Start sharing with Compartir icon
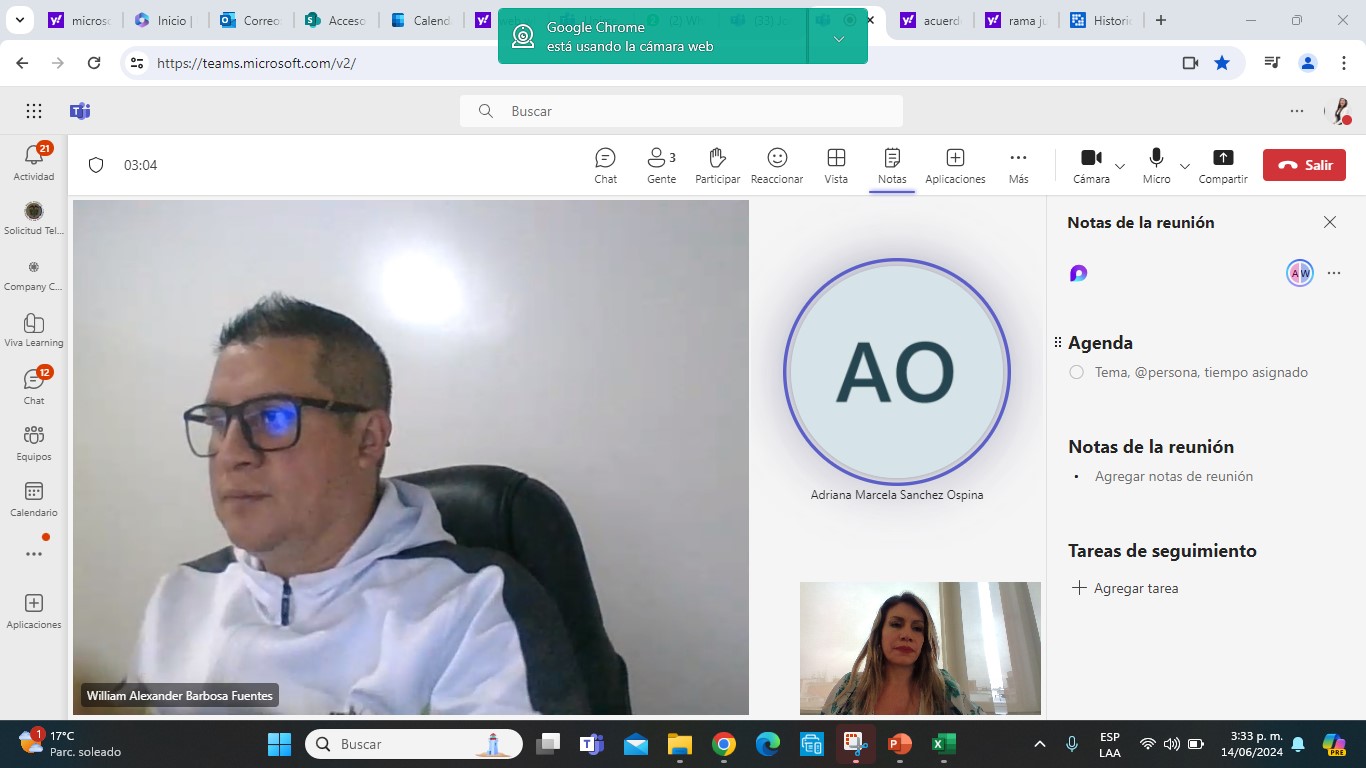This screenshot has width=1366, height=768. (x=1223, y=166)
